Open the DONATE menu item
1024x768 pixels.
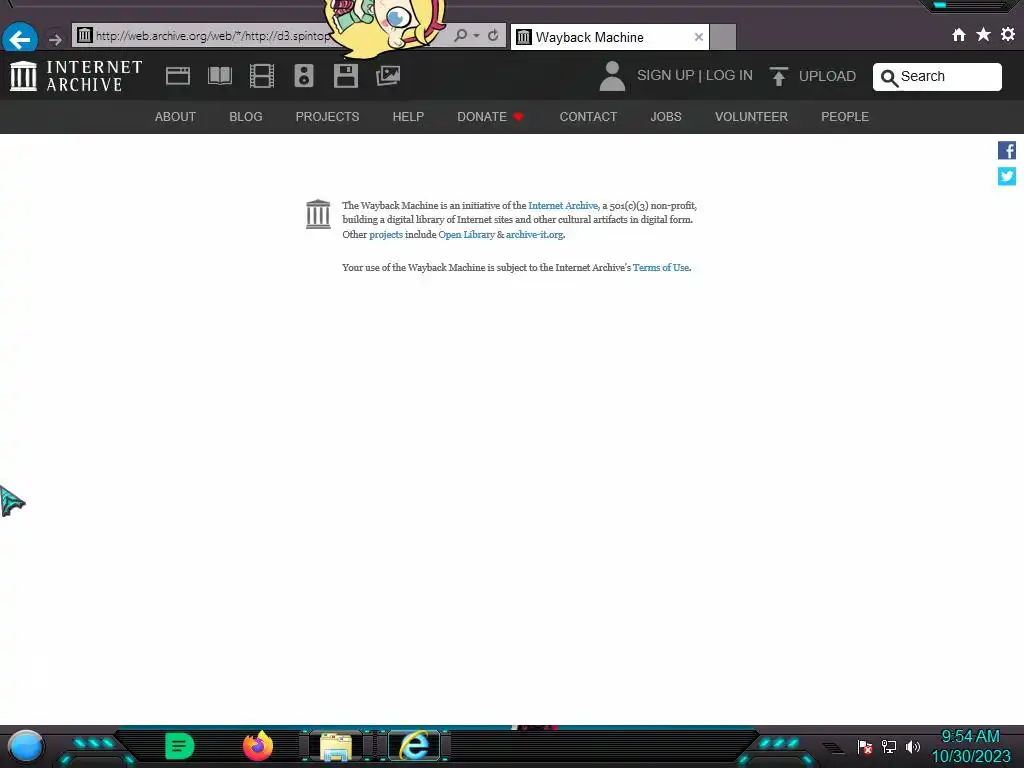490,117
